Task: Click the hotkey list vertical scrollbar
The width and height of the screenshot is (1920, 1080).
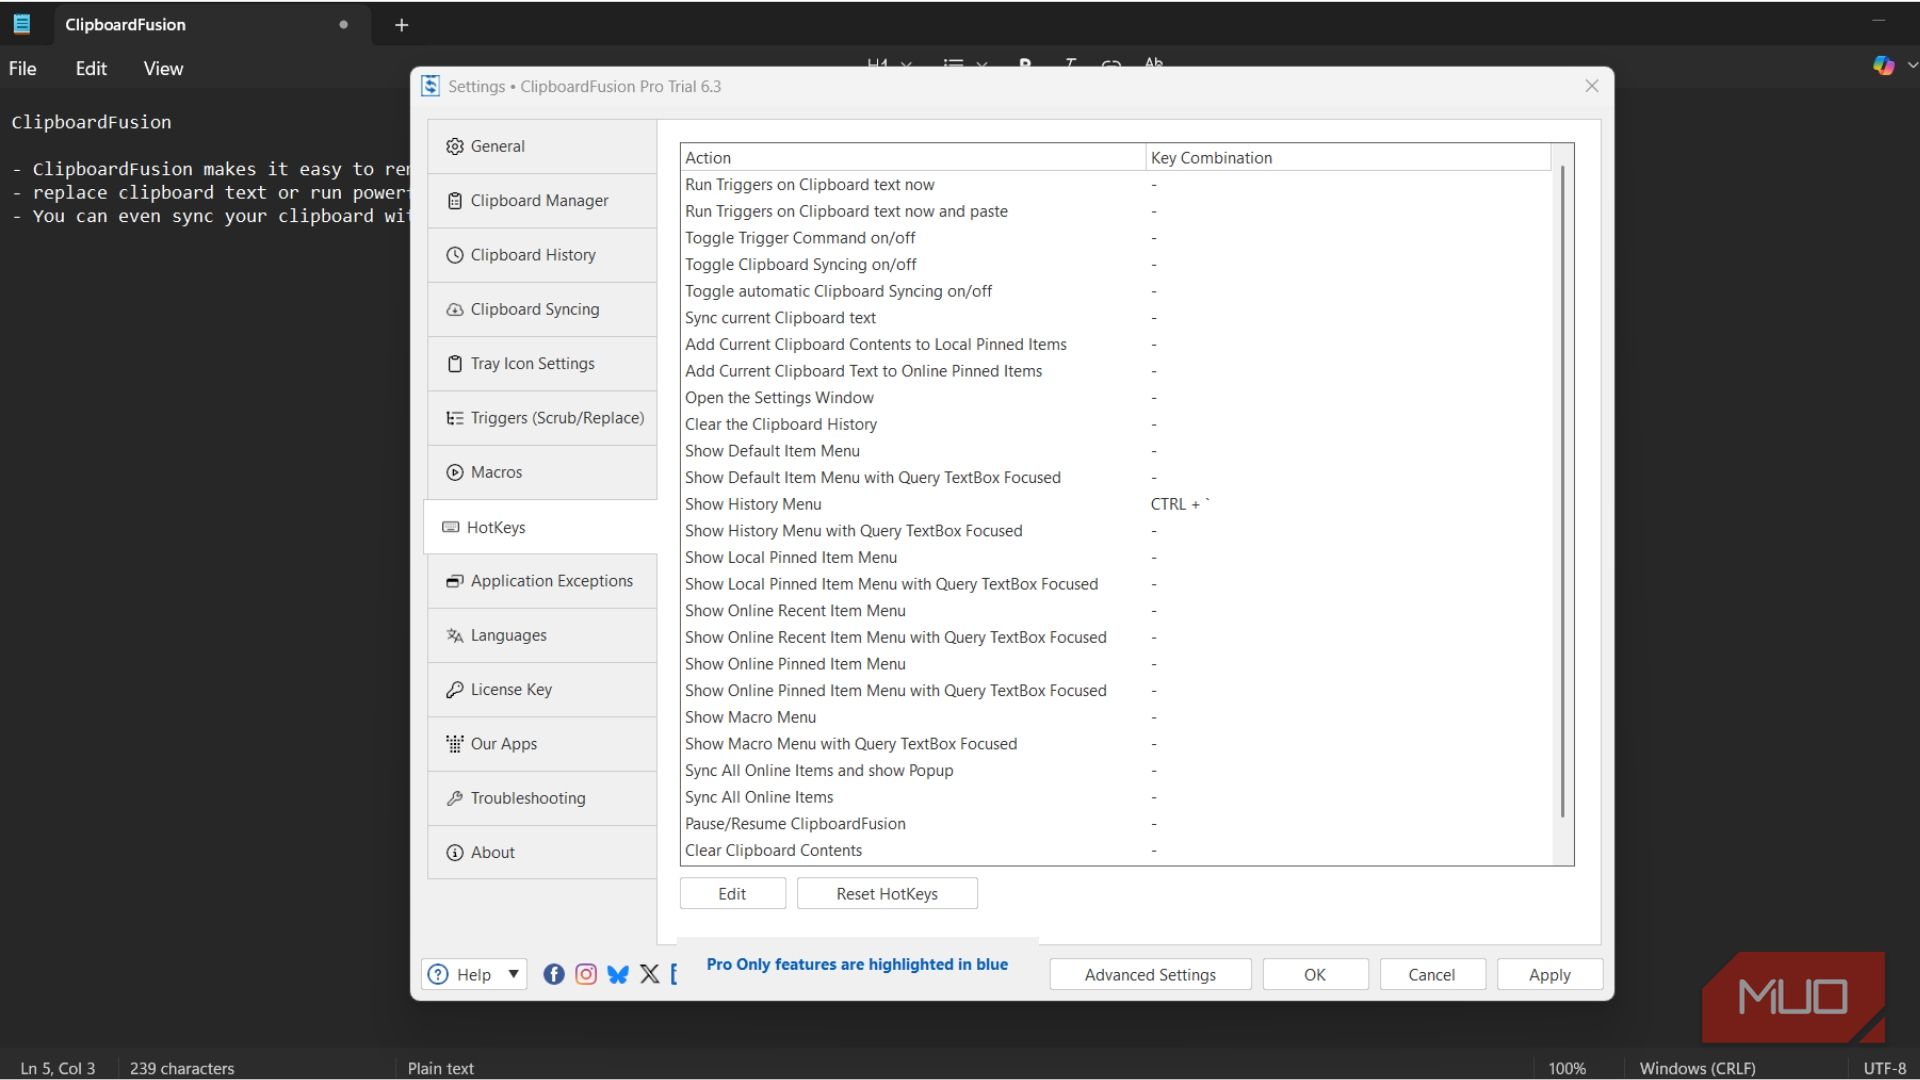Action: point(1562,492)
